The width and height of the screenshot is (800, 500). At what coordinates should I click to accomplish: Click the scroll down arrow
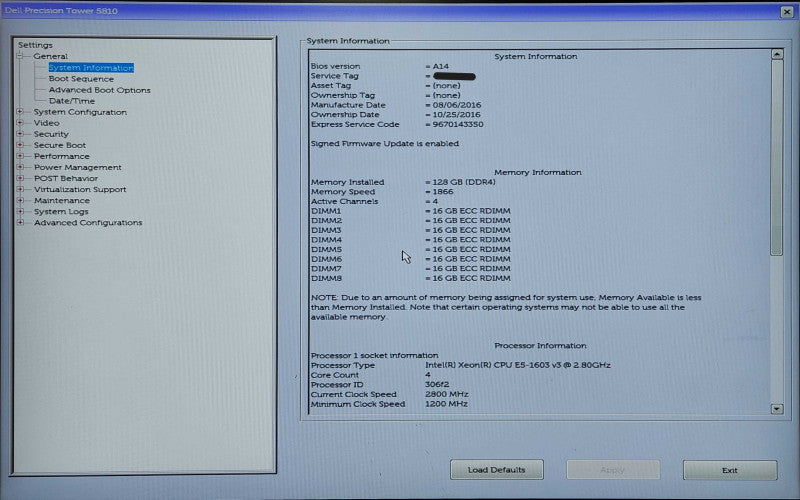click(x=777, y=409)
